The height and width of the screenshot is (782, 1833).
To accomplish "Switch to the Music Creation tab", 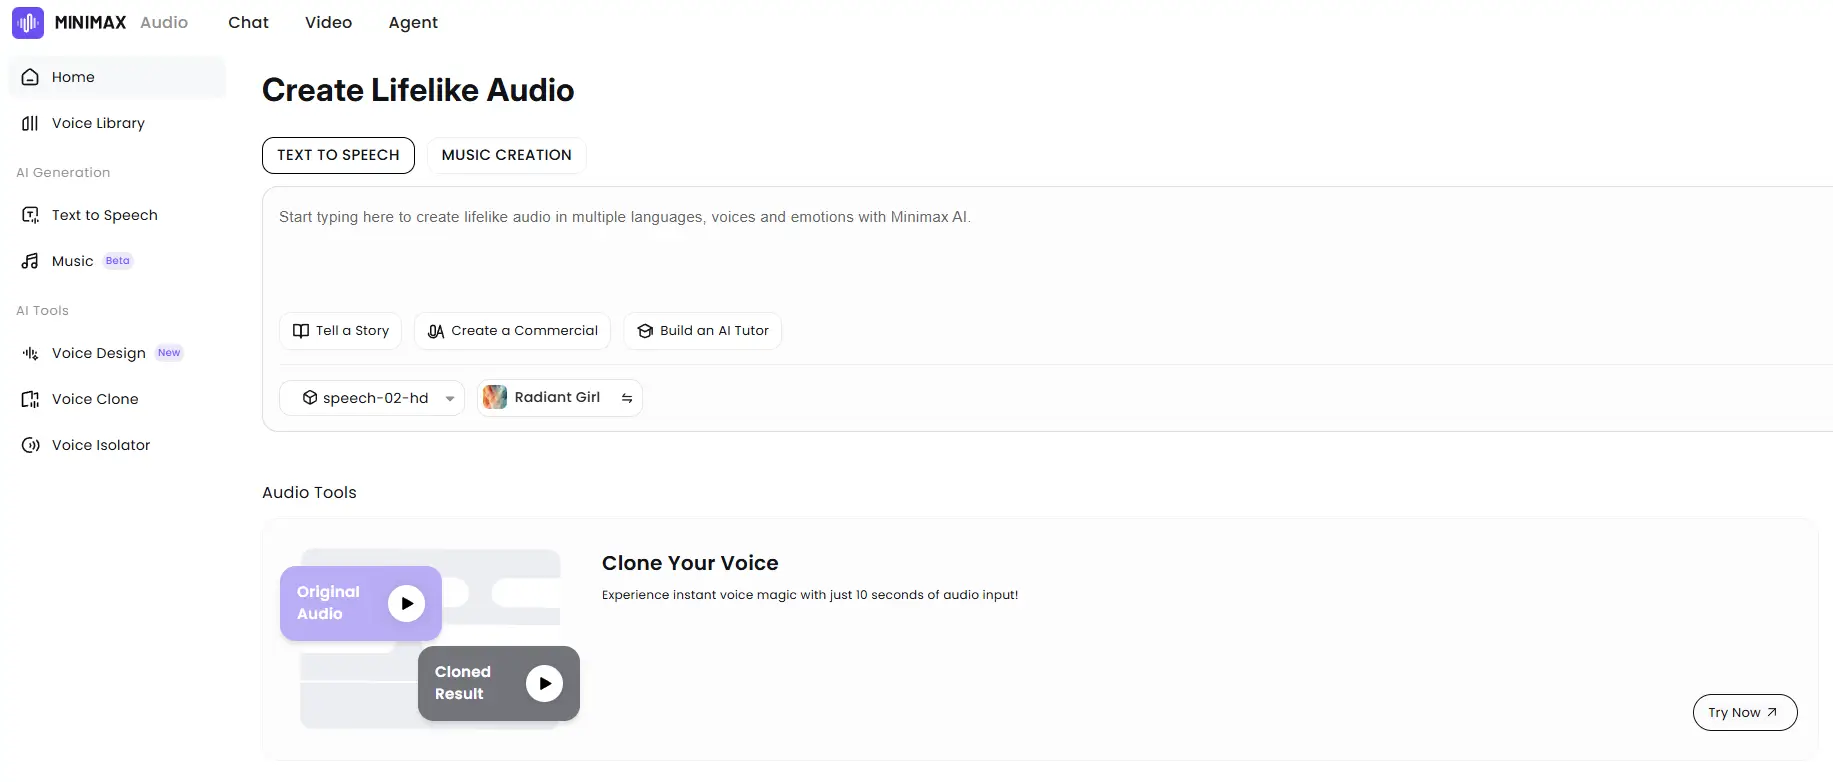I will tap(506, 155).
